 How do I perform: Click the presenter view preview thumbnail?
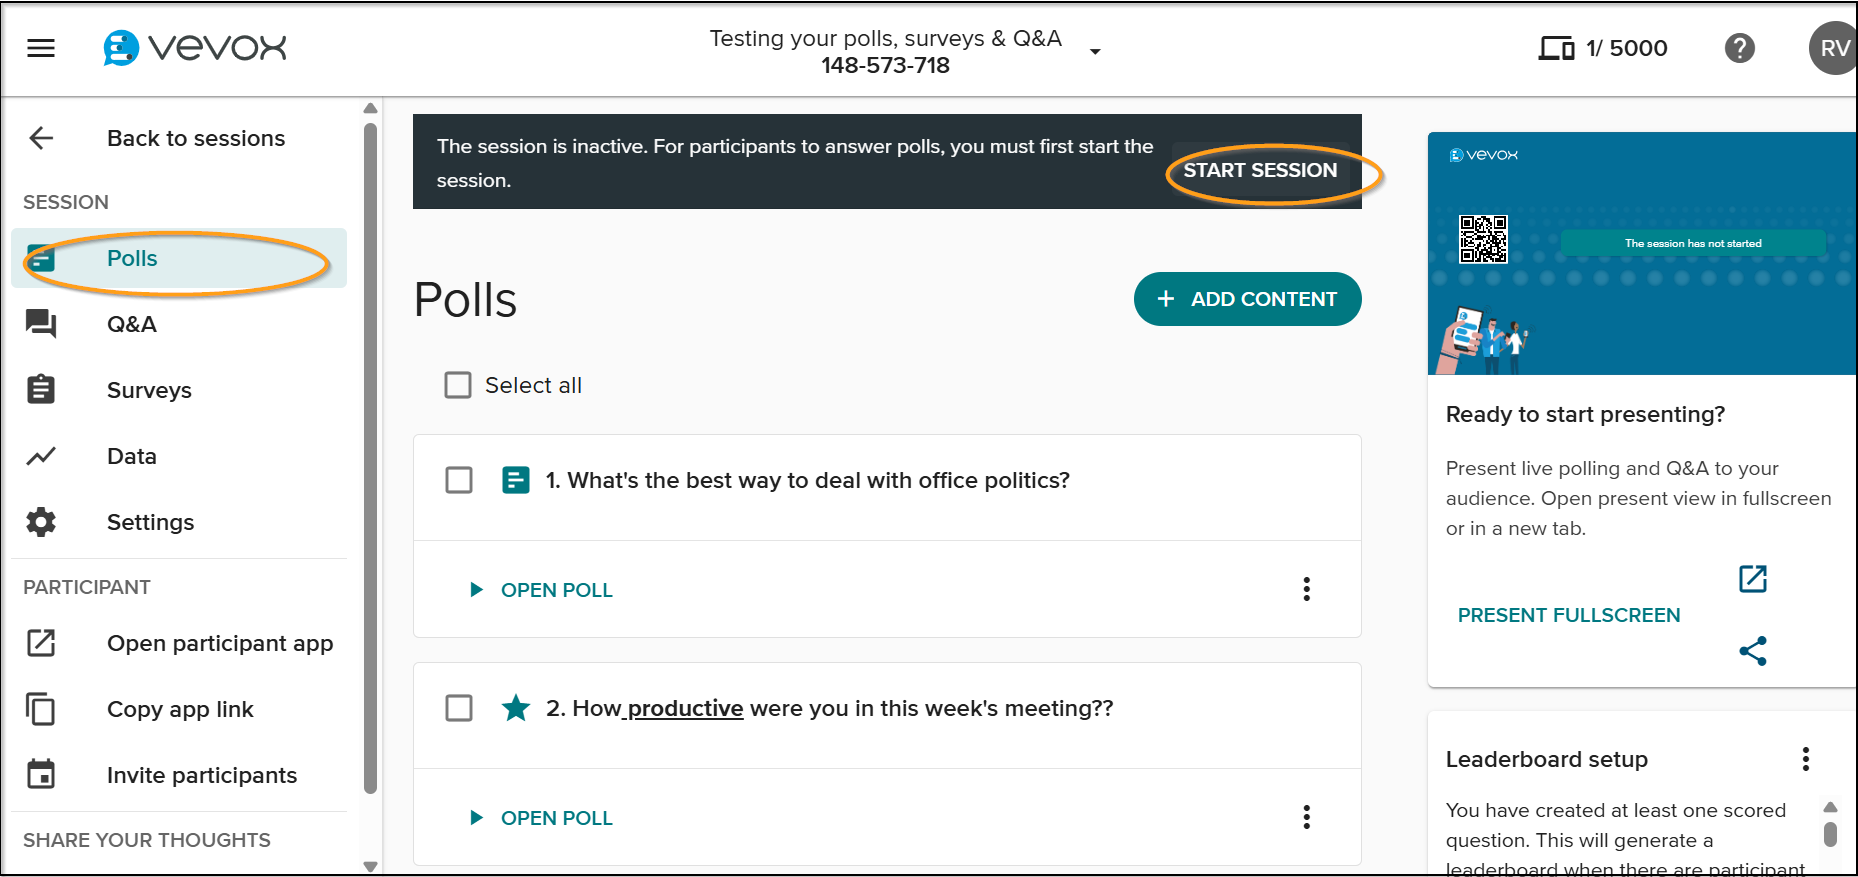(x=1641, y=254)
